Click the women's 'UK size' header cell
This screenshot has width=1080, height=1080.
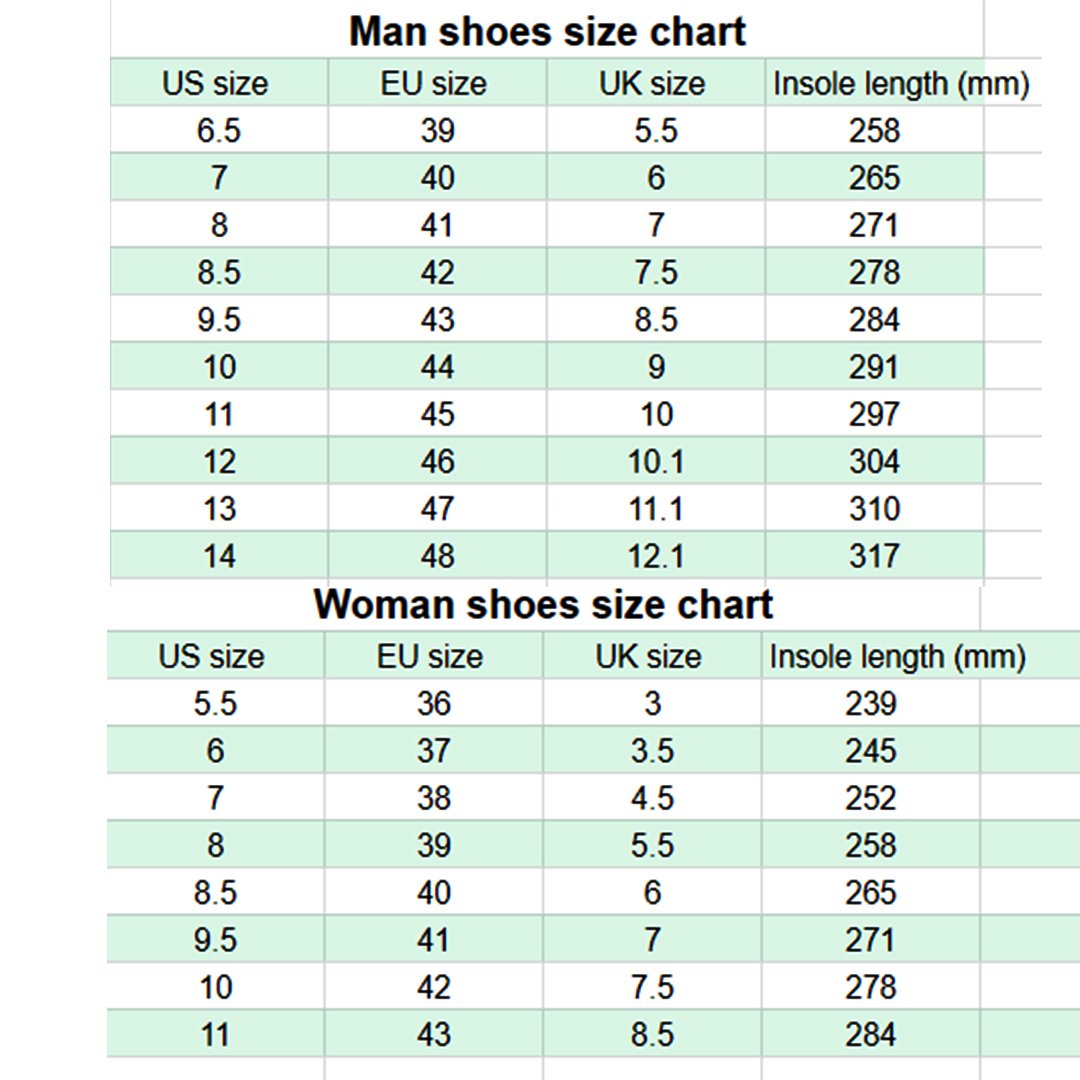click(649, 656)
